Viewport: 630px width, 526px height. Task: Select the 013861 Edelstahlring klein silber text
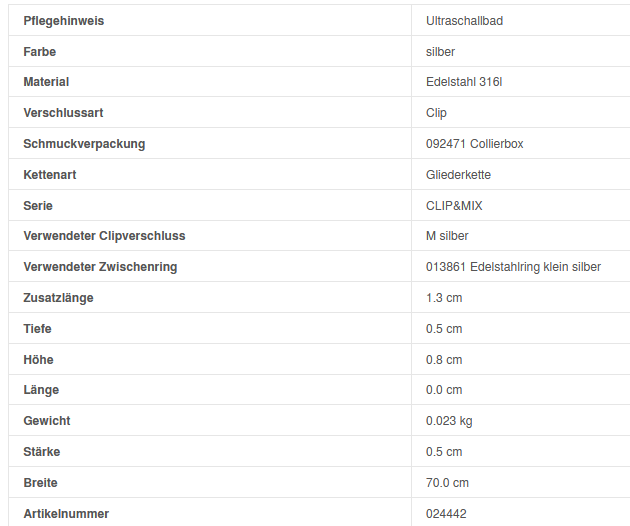(x=513, y=267)
